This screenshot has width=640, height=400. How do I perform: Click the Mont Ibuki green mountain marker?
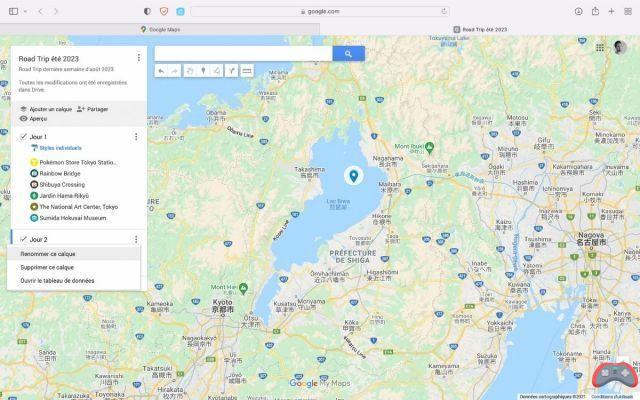click(429, 147)
